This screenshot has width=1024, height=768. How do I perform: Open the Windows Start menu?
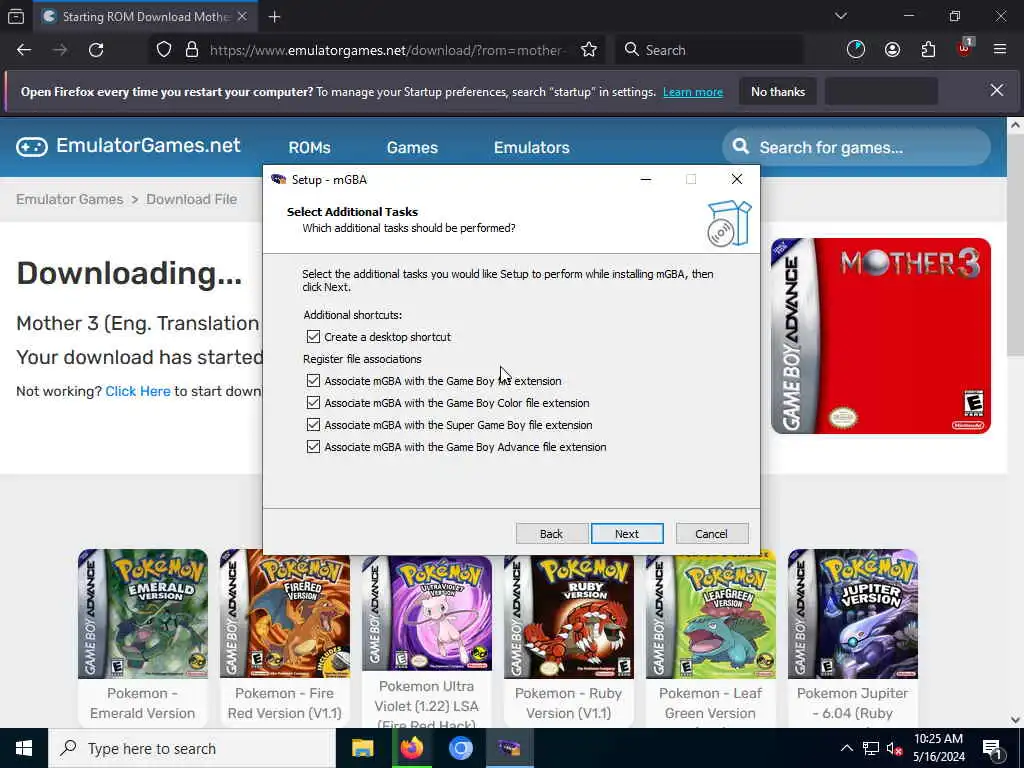24,748
